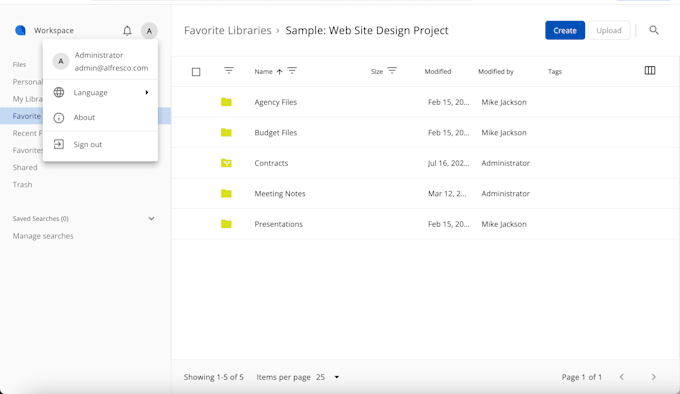The image size is (680, 394).
Task: Click the Presentations folder icon
Action: point(226,224)
